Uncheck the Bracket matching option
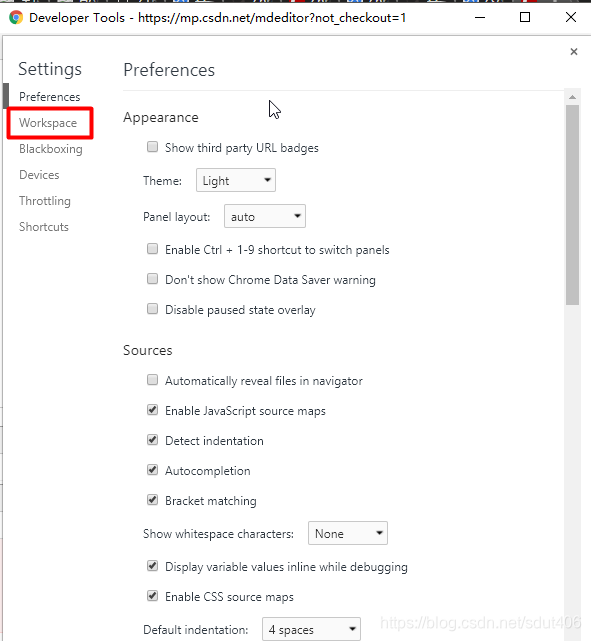591x641 pixels. tap(152, 500)
